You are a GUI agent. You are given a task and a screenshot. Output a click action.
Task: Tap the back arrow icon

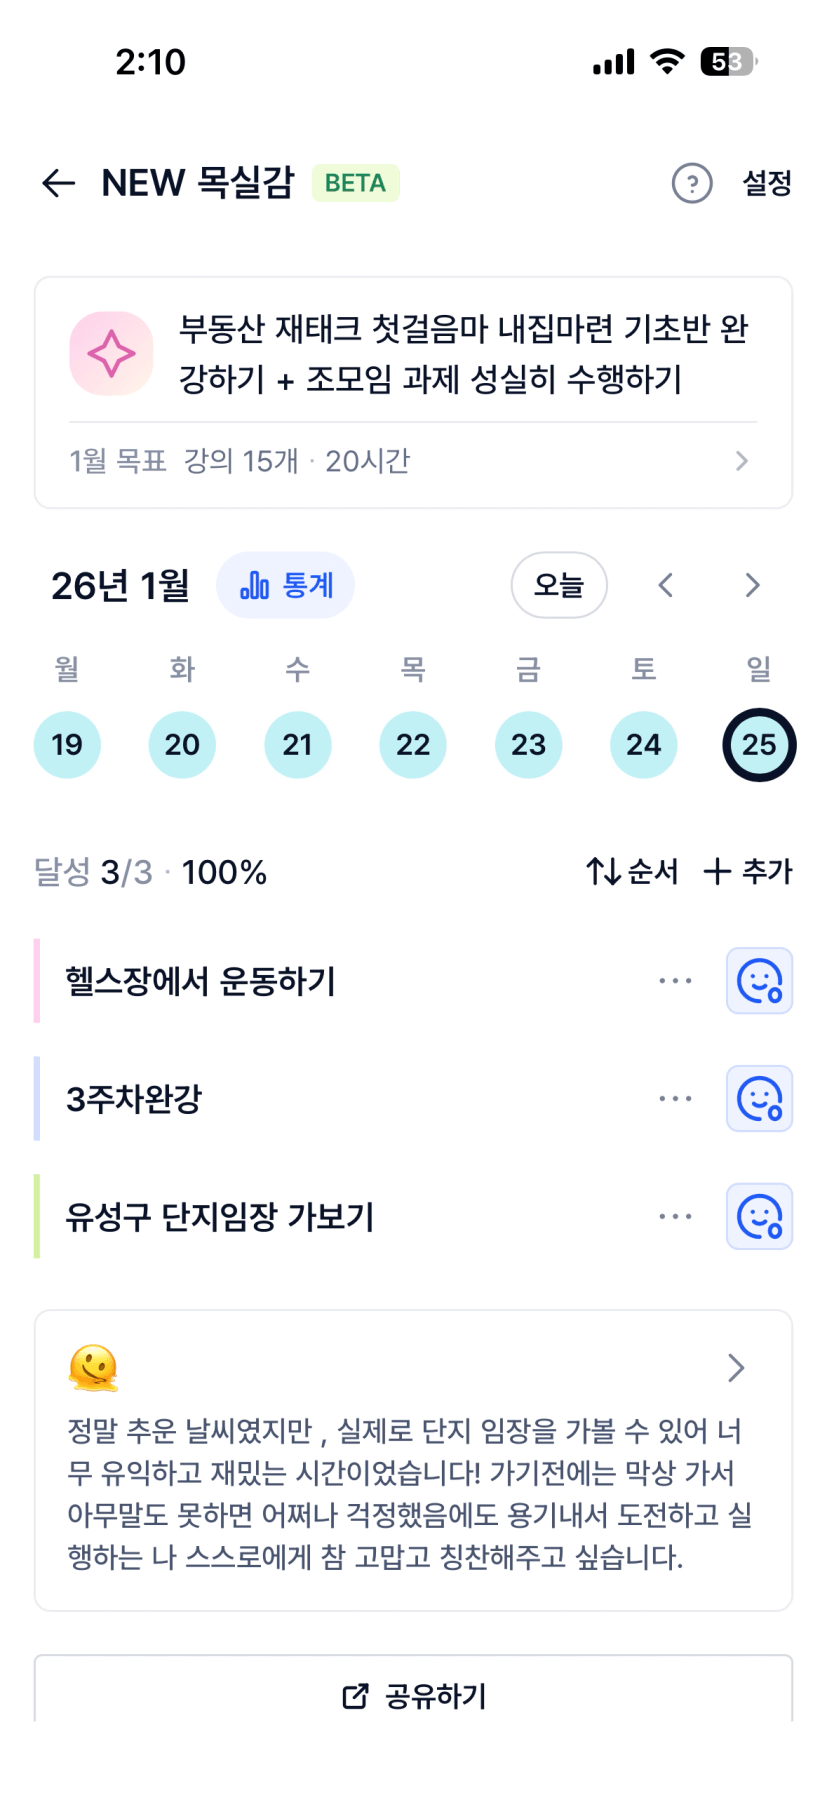59,183
